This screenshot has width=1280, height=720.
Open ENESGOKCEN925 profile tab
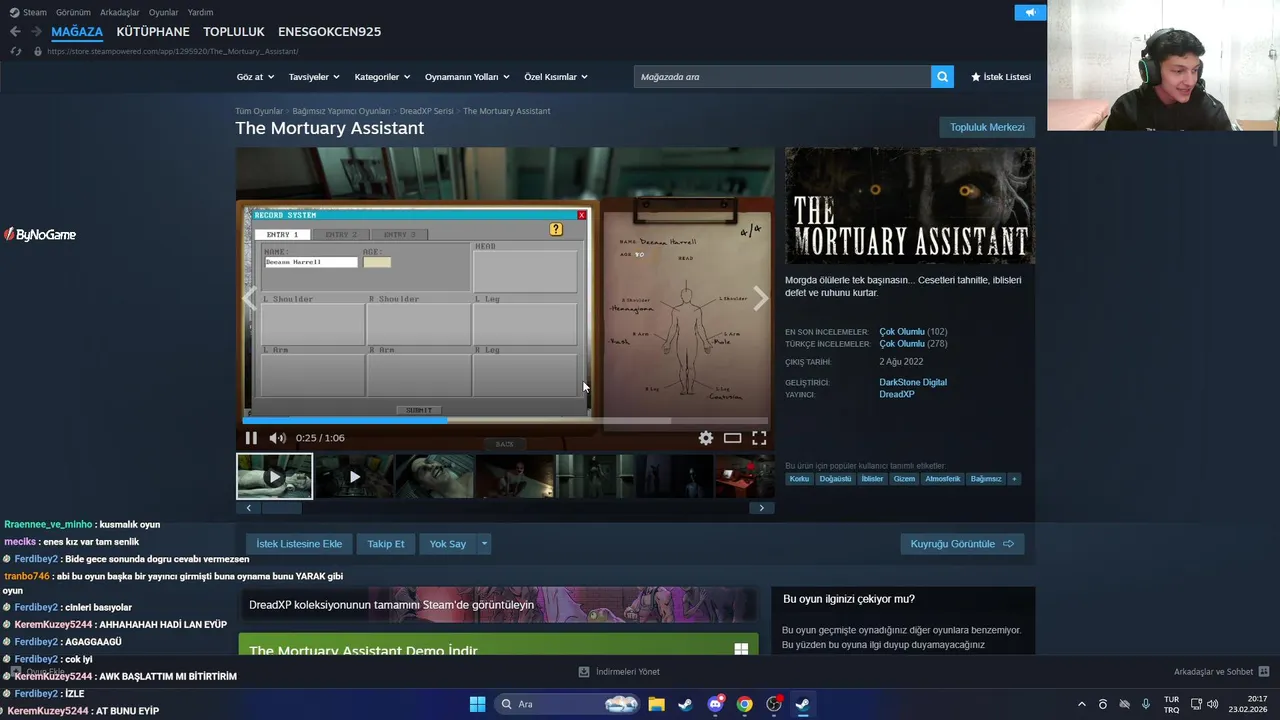[329, 32]
